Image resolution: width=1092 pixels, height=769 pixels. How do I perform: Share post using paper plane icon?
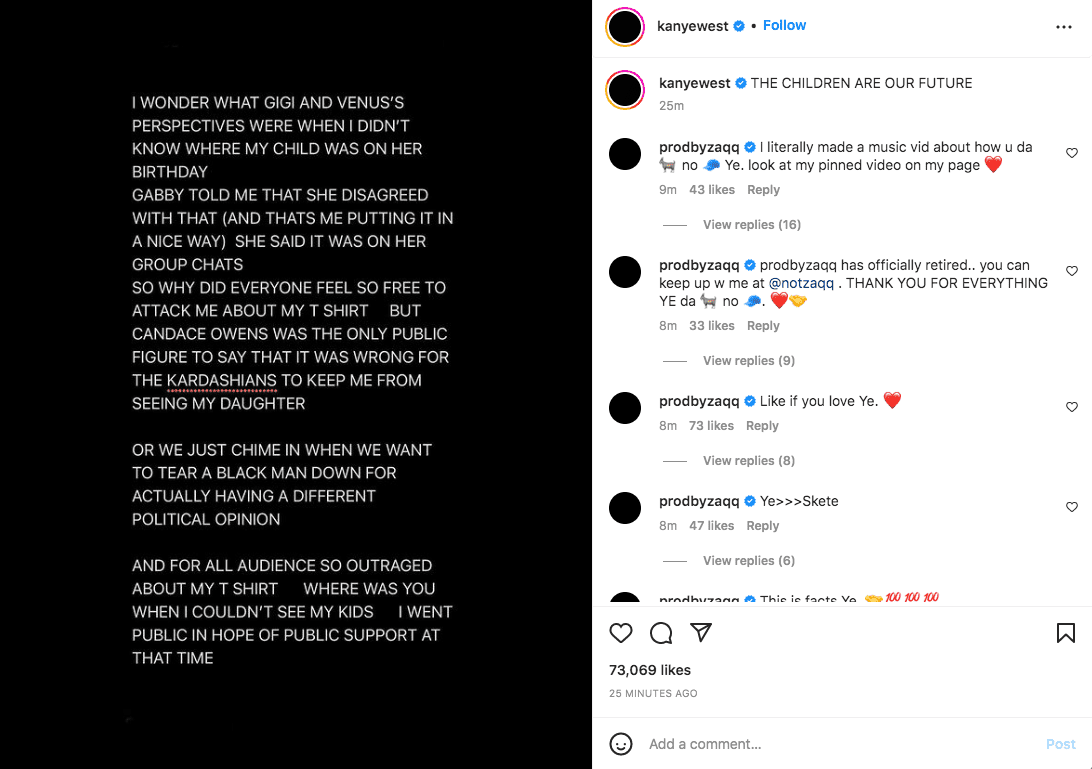tap(701, 632)
